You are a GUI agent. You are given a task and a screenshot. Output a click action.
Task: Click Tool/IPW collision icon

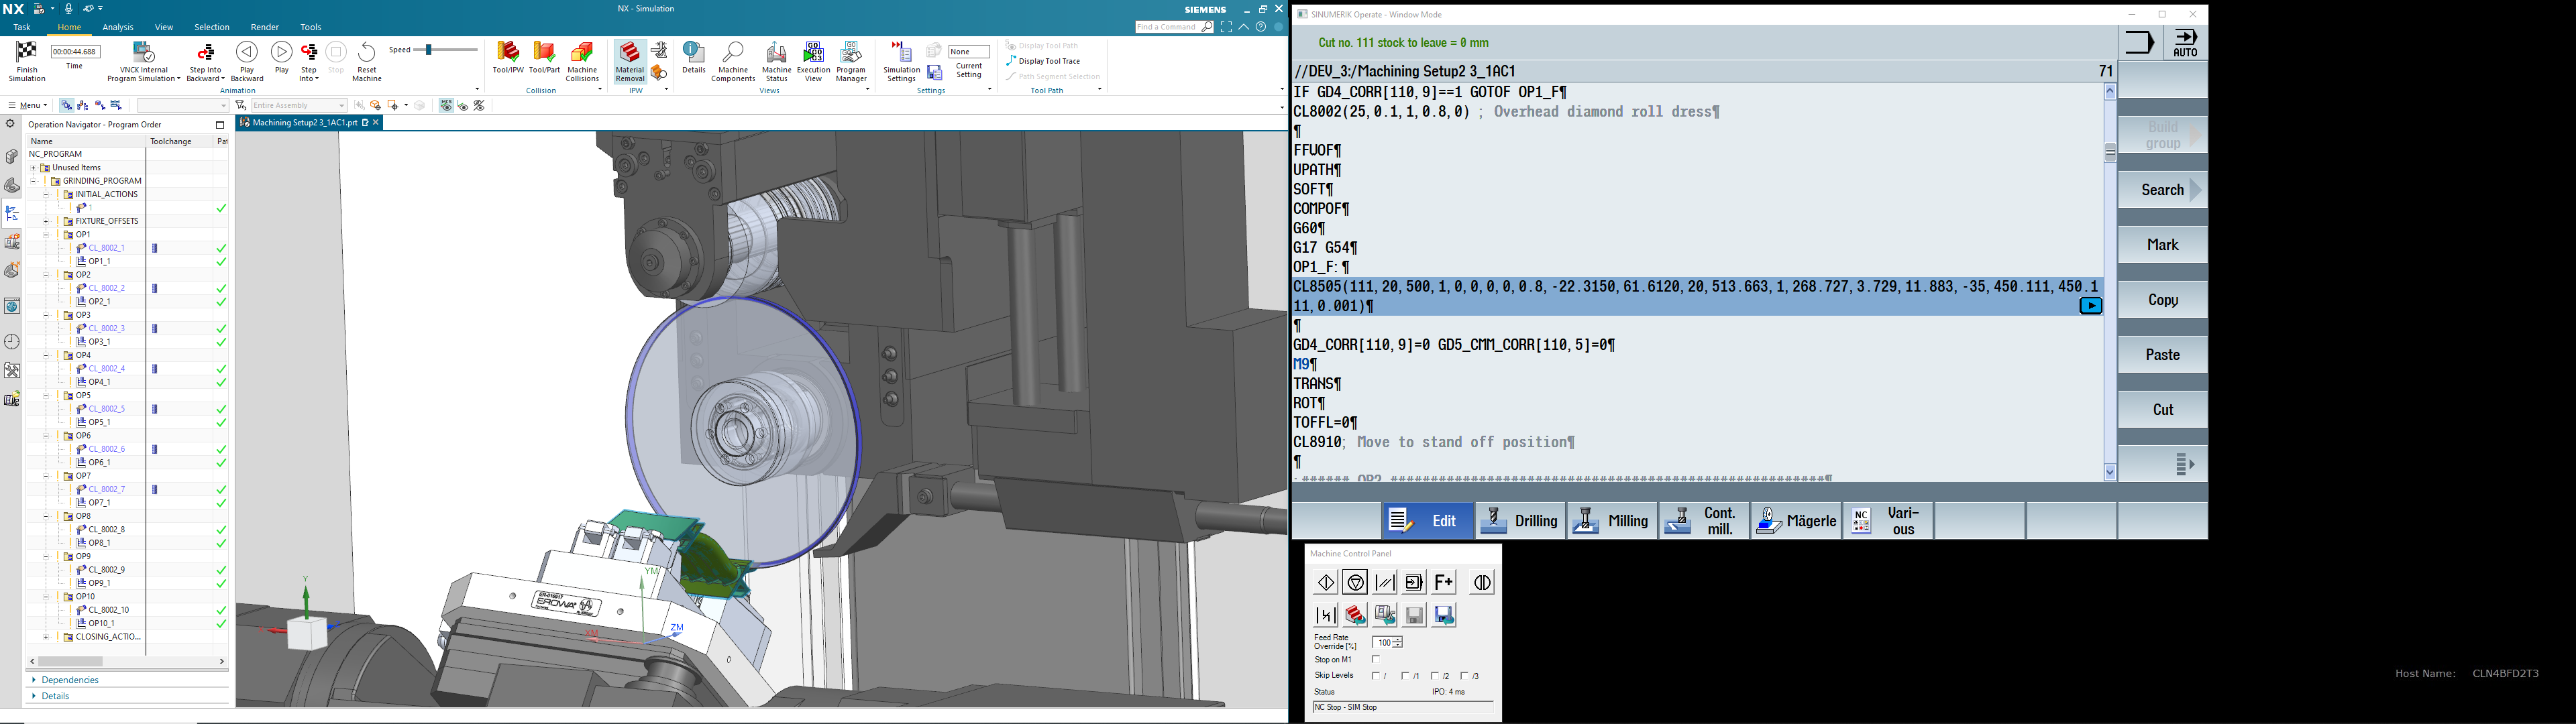click(x=508, y=52)
